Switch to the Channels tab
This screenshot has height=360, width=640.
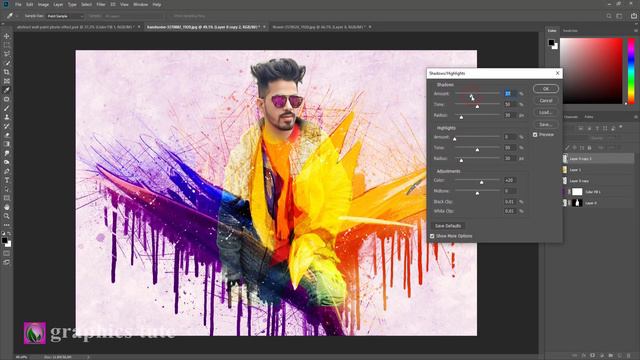(x=571, y=117)
